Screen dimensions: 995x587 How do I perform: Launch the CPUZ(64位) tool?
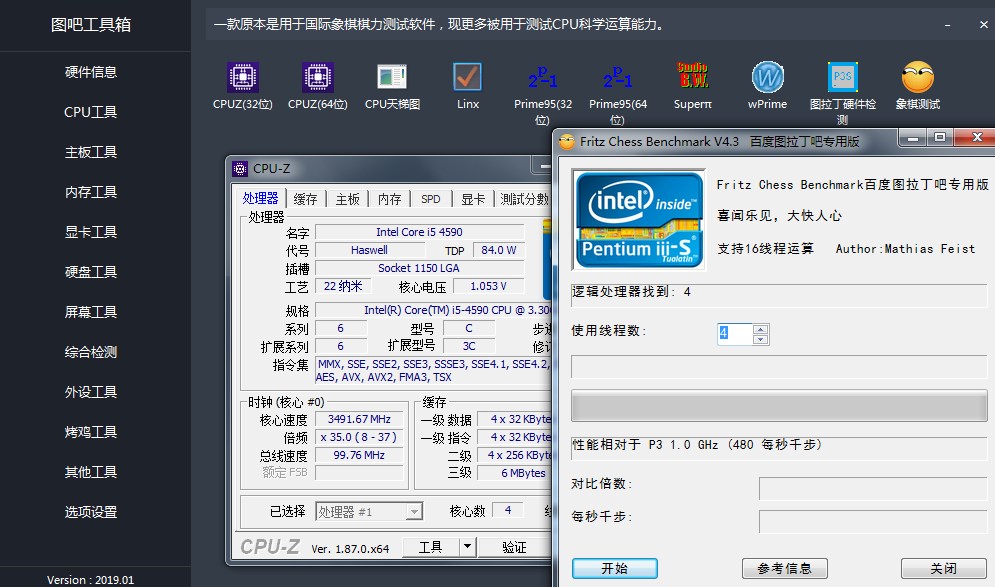[x=317, y=86]
